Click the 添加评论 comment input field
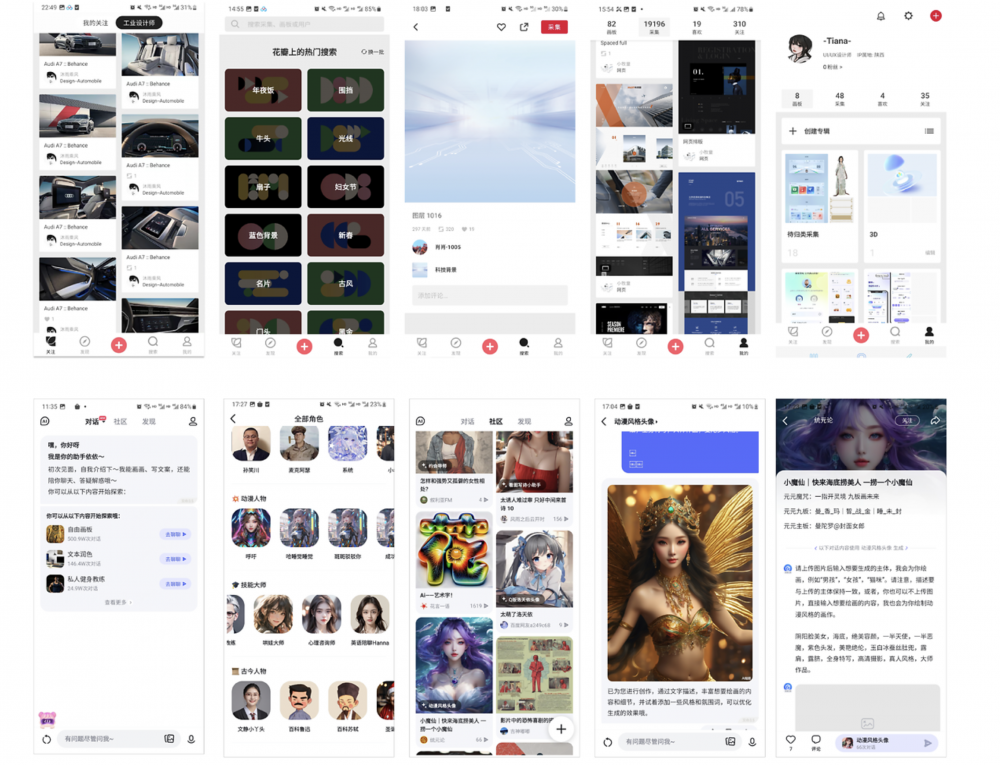Image resolution: width=1000 pixels, height=765 pixels. pyautogui.click(x=489, y=295)
